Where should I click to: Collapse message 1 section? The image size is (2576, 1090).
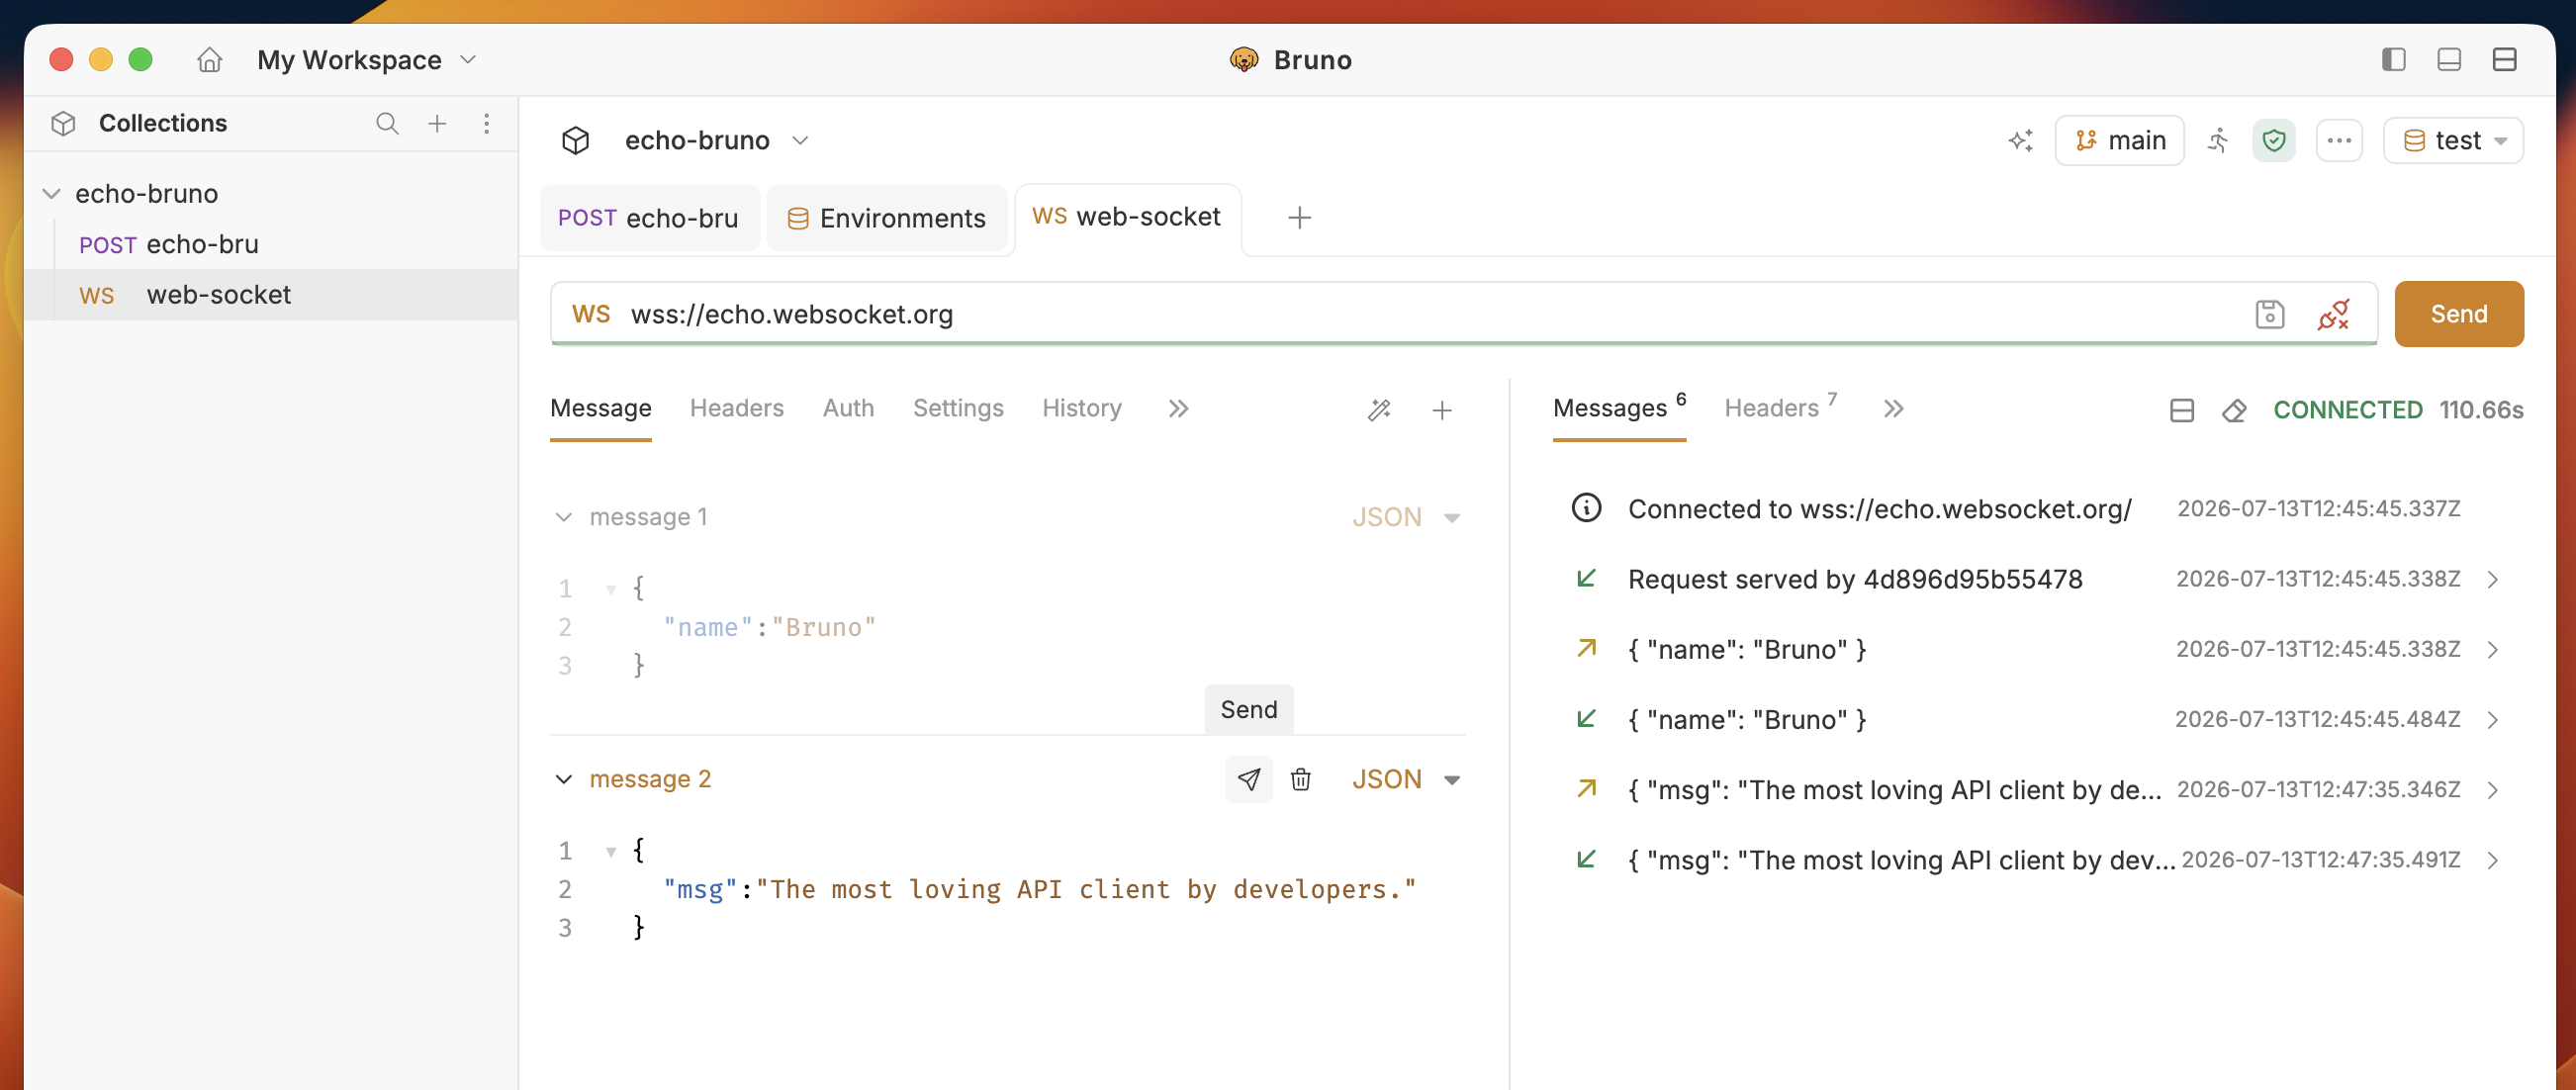[564, 517]
